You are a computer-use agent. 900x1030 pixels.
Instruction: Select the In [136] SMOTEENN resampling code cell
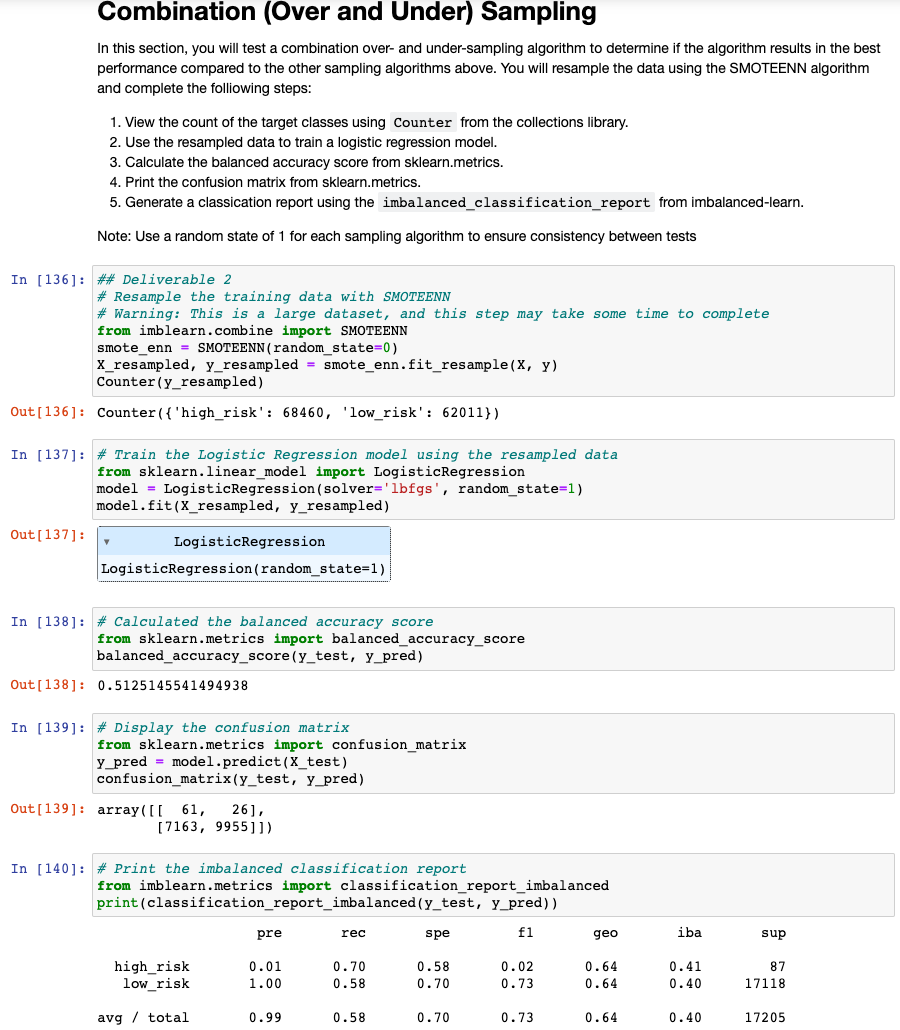(x=400, y=330)
